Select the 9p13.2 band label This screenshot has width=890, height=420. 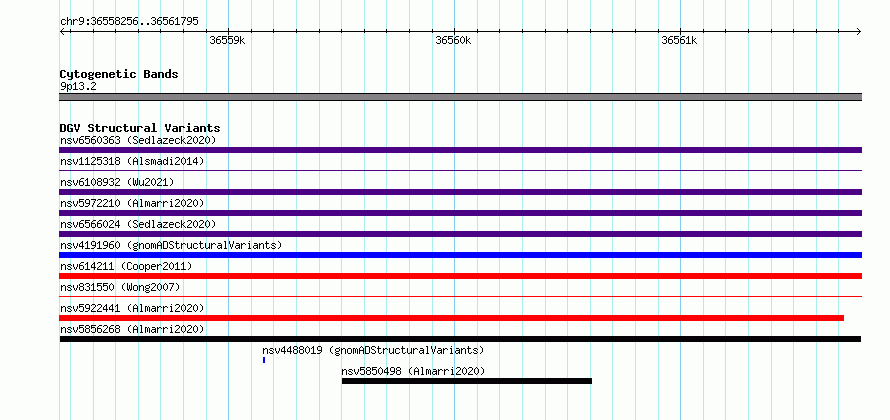click(x=78, y=87)
